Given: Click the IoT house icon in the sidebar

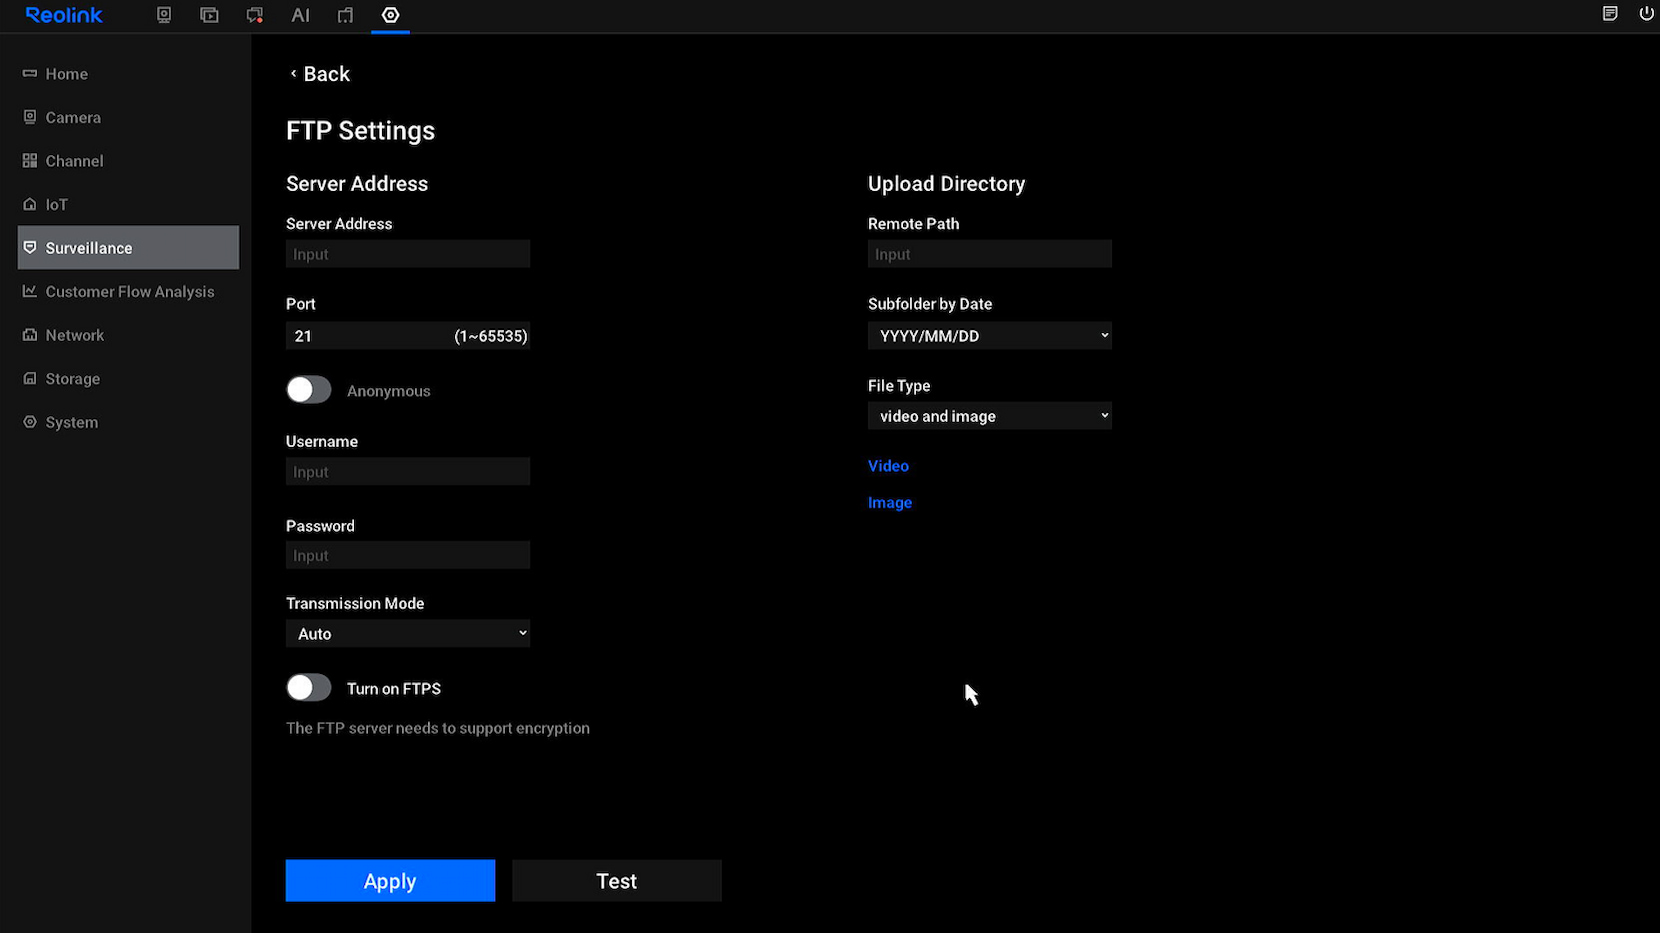Looking at the screenshot, I should [30, 204].
